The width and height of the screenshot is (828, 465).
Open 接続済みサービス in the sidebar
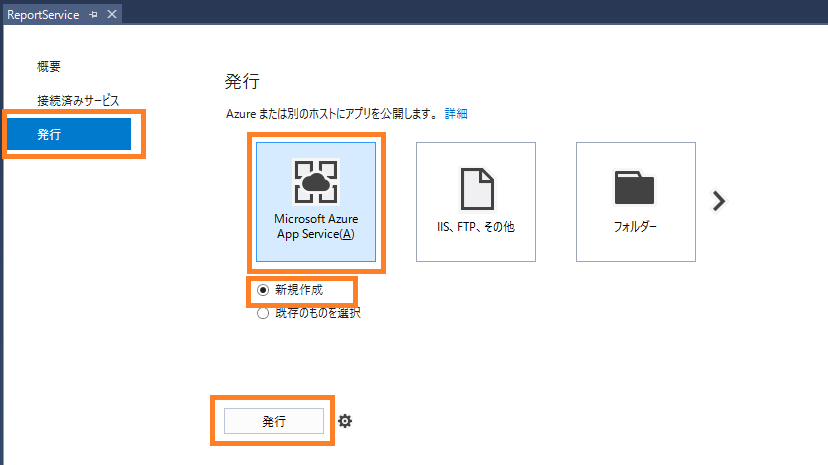pos(78,100)
